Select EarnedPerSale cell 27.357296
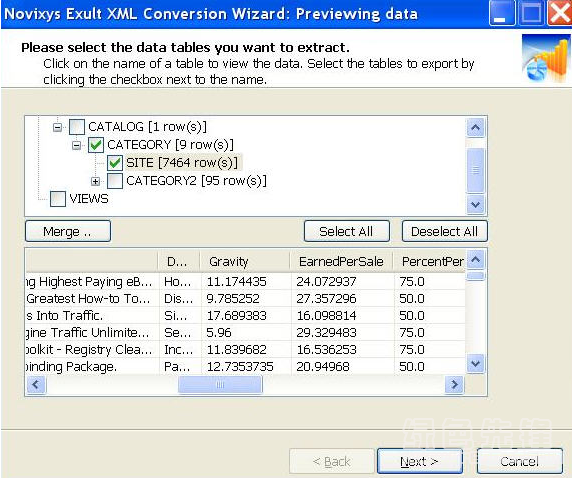The width and height of the screenshot is (572, 478). pos(343,298)
